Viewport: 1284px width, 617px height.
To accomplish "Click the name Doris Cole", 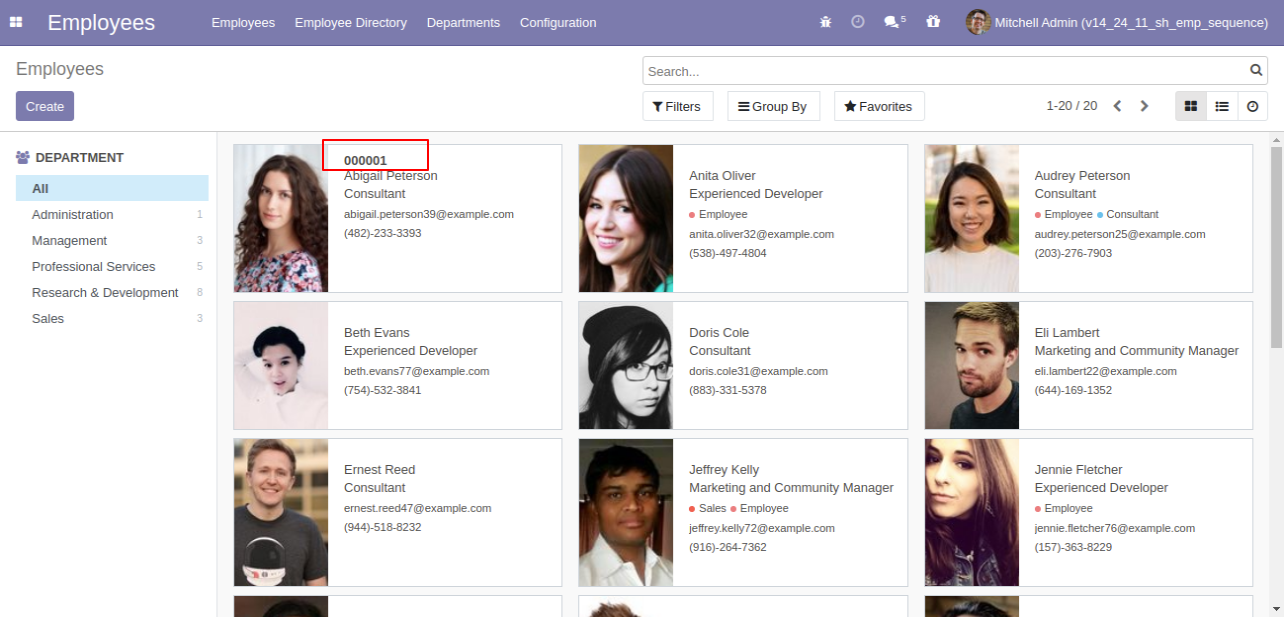I will tap(719, 333).
